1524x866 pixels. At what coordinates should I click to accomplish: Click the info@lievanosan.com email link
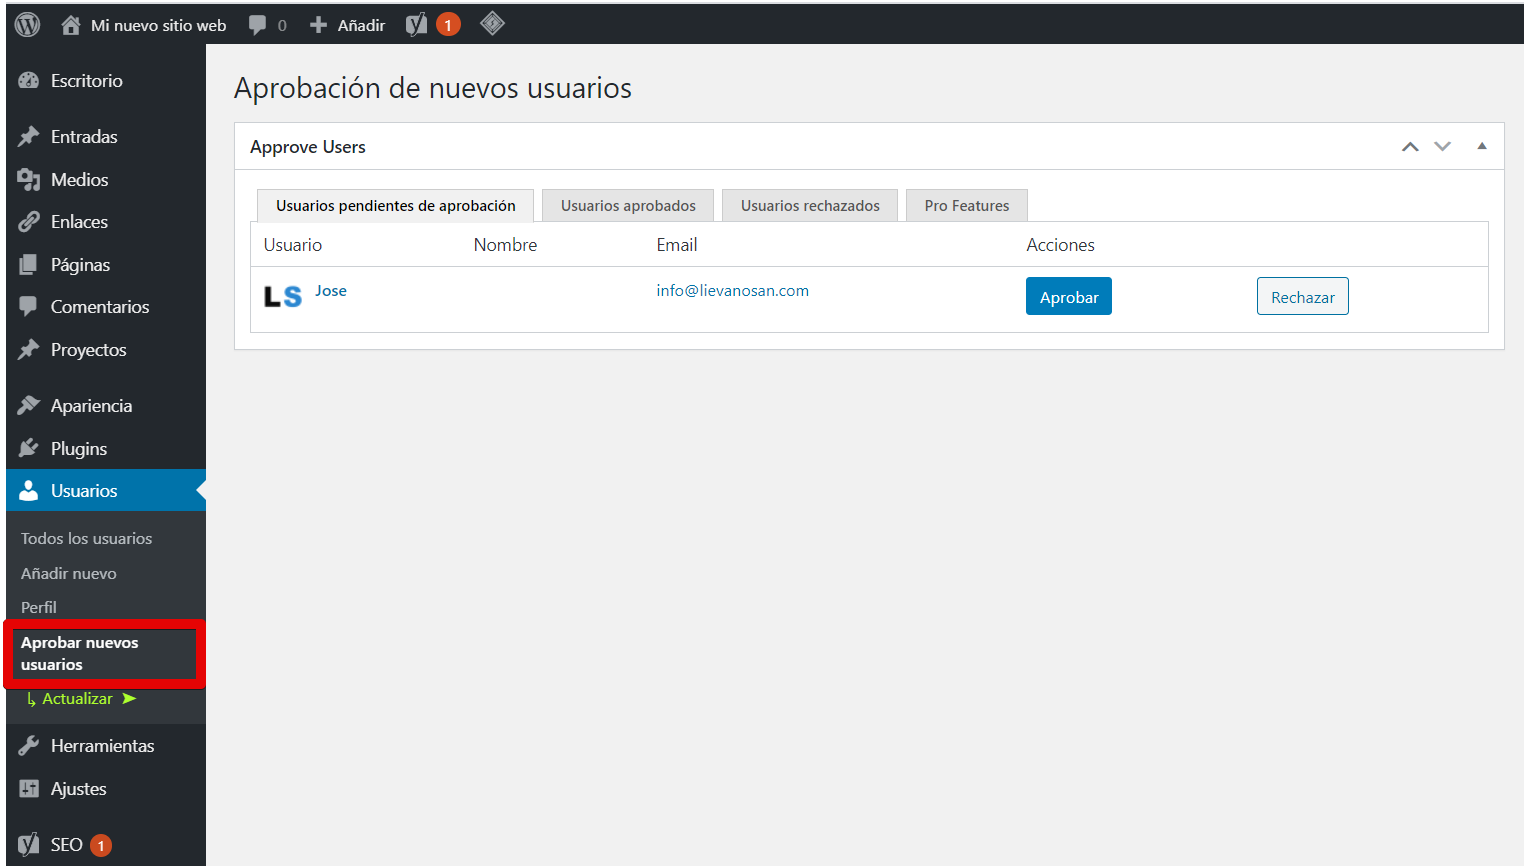click(x=733, y=291)
